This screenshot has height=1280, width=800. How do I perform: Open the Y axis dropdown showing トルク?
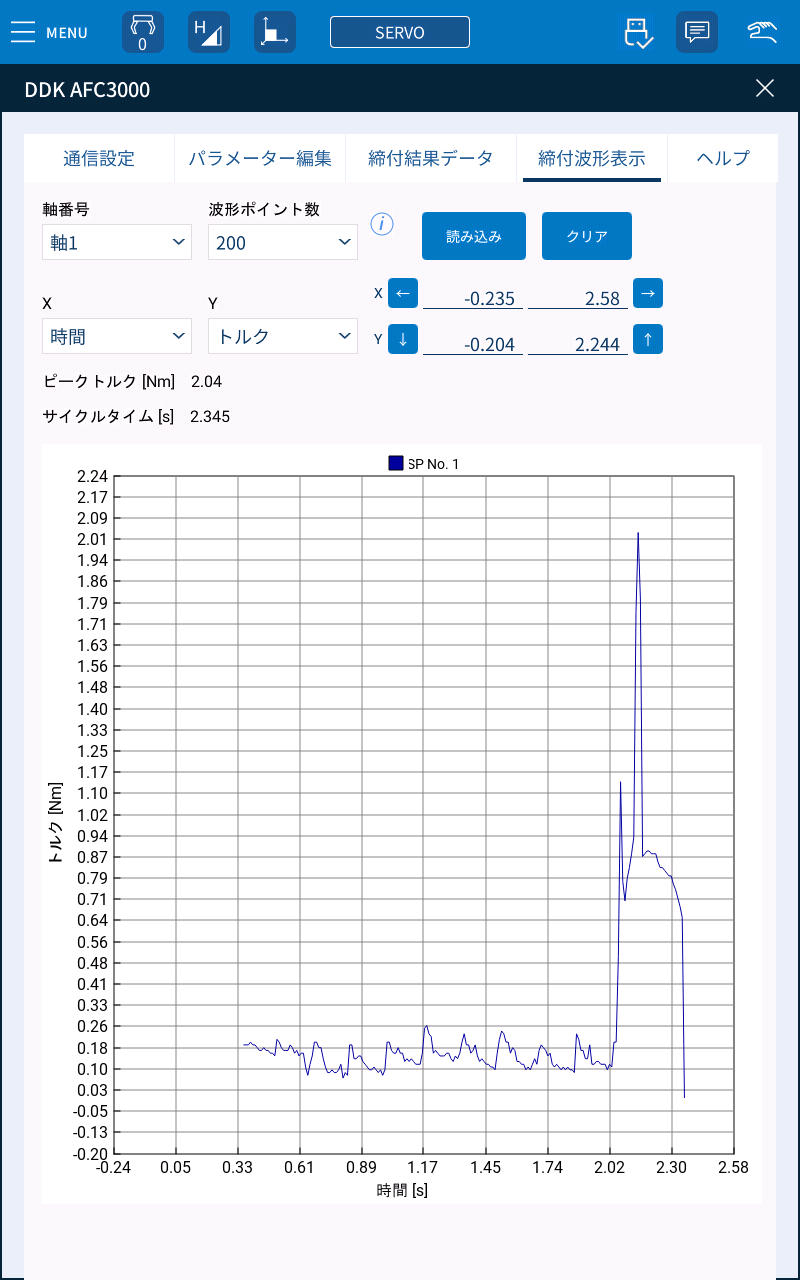282,336
